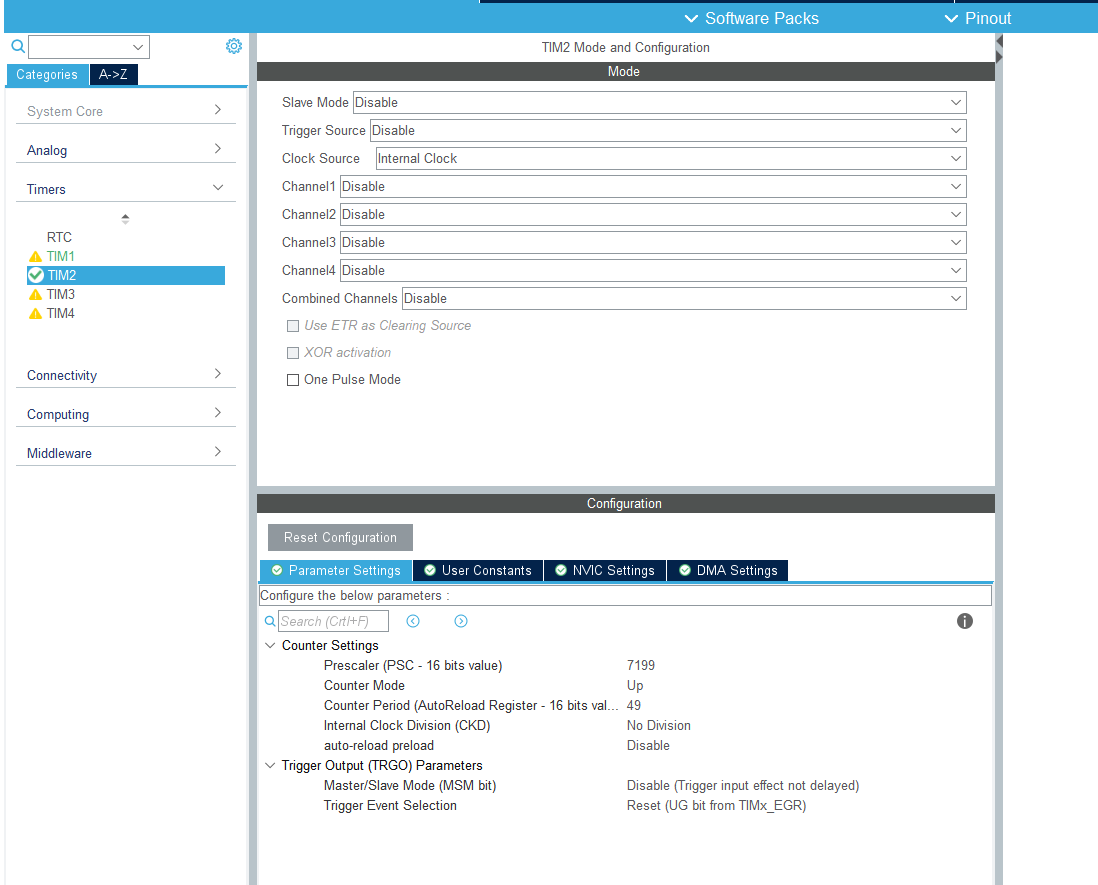Select TIM4 in the Timers list
The height and width of the screenshot is (885, 1098).
click(x=61, y=314)
